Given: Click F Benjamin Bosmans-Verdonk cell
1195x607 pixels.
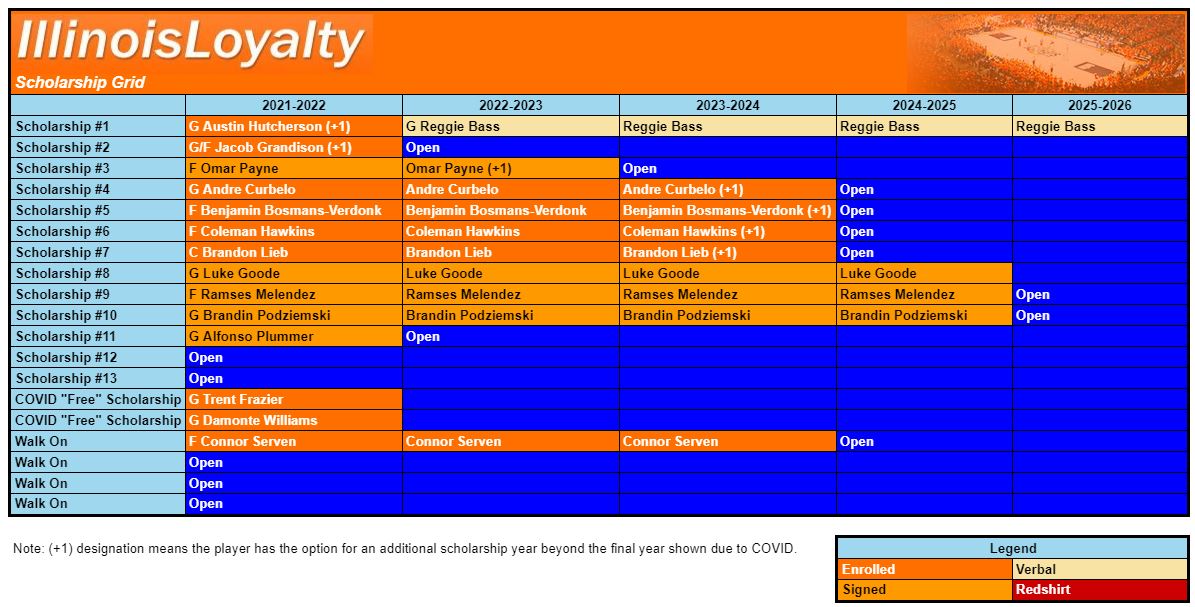Looking at the screenshot, I should coord(294,210).
